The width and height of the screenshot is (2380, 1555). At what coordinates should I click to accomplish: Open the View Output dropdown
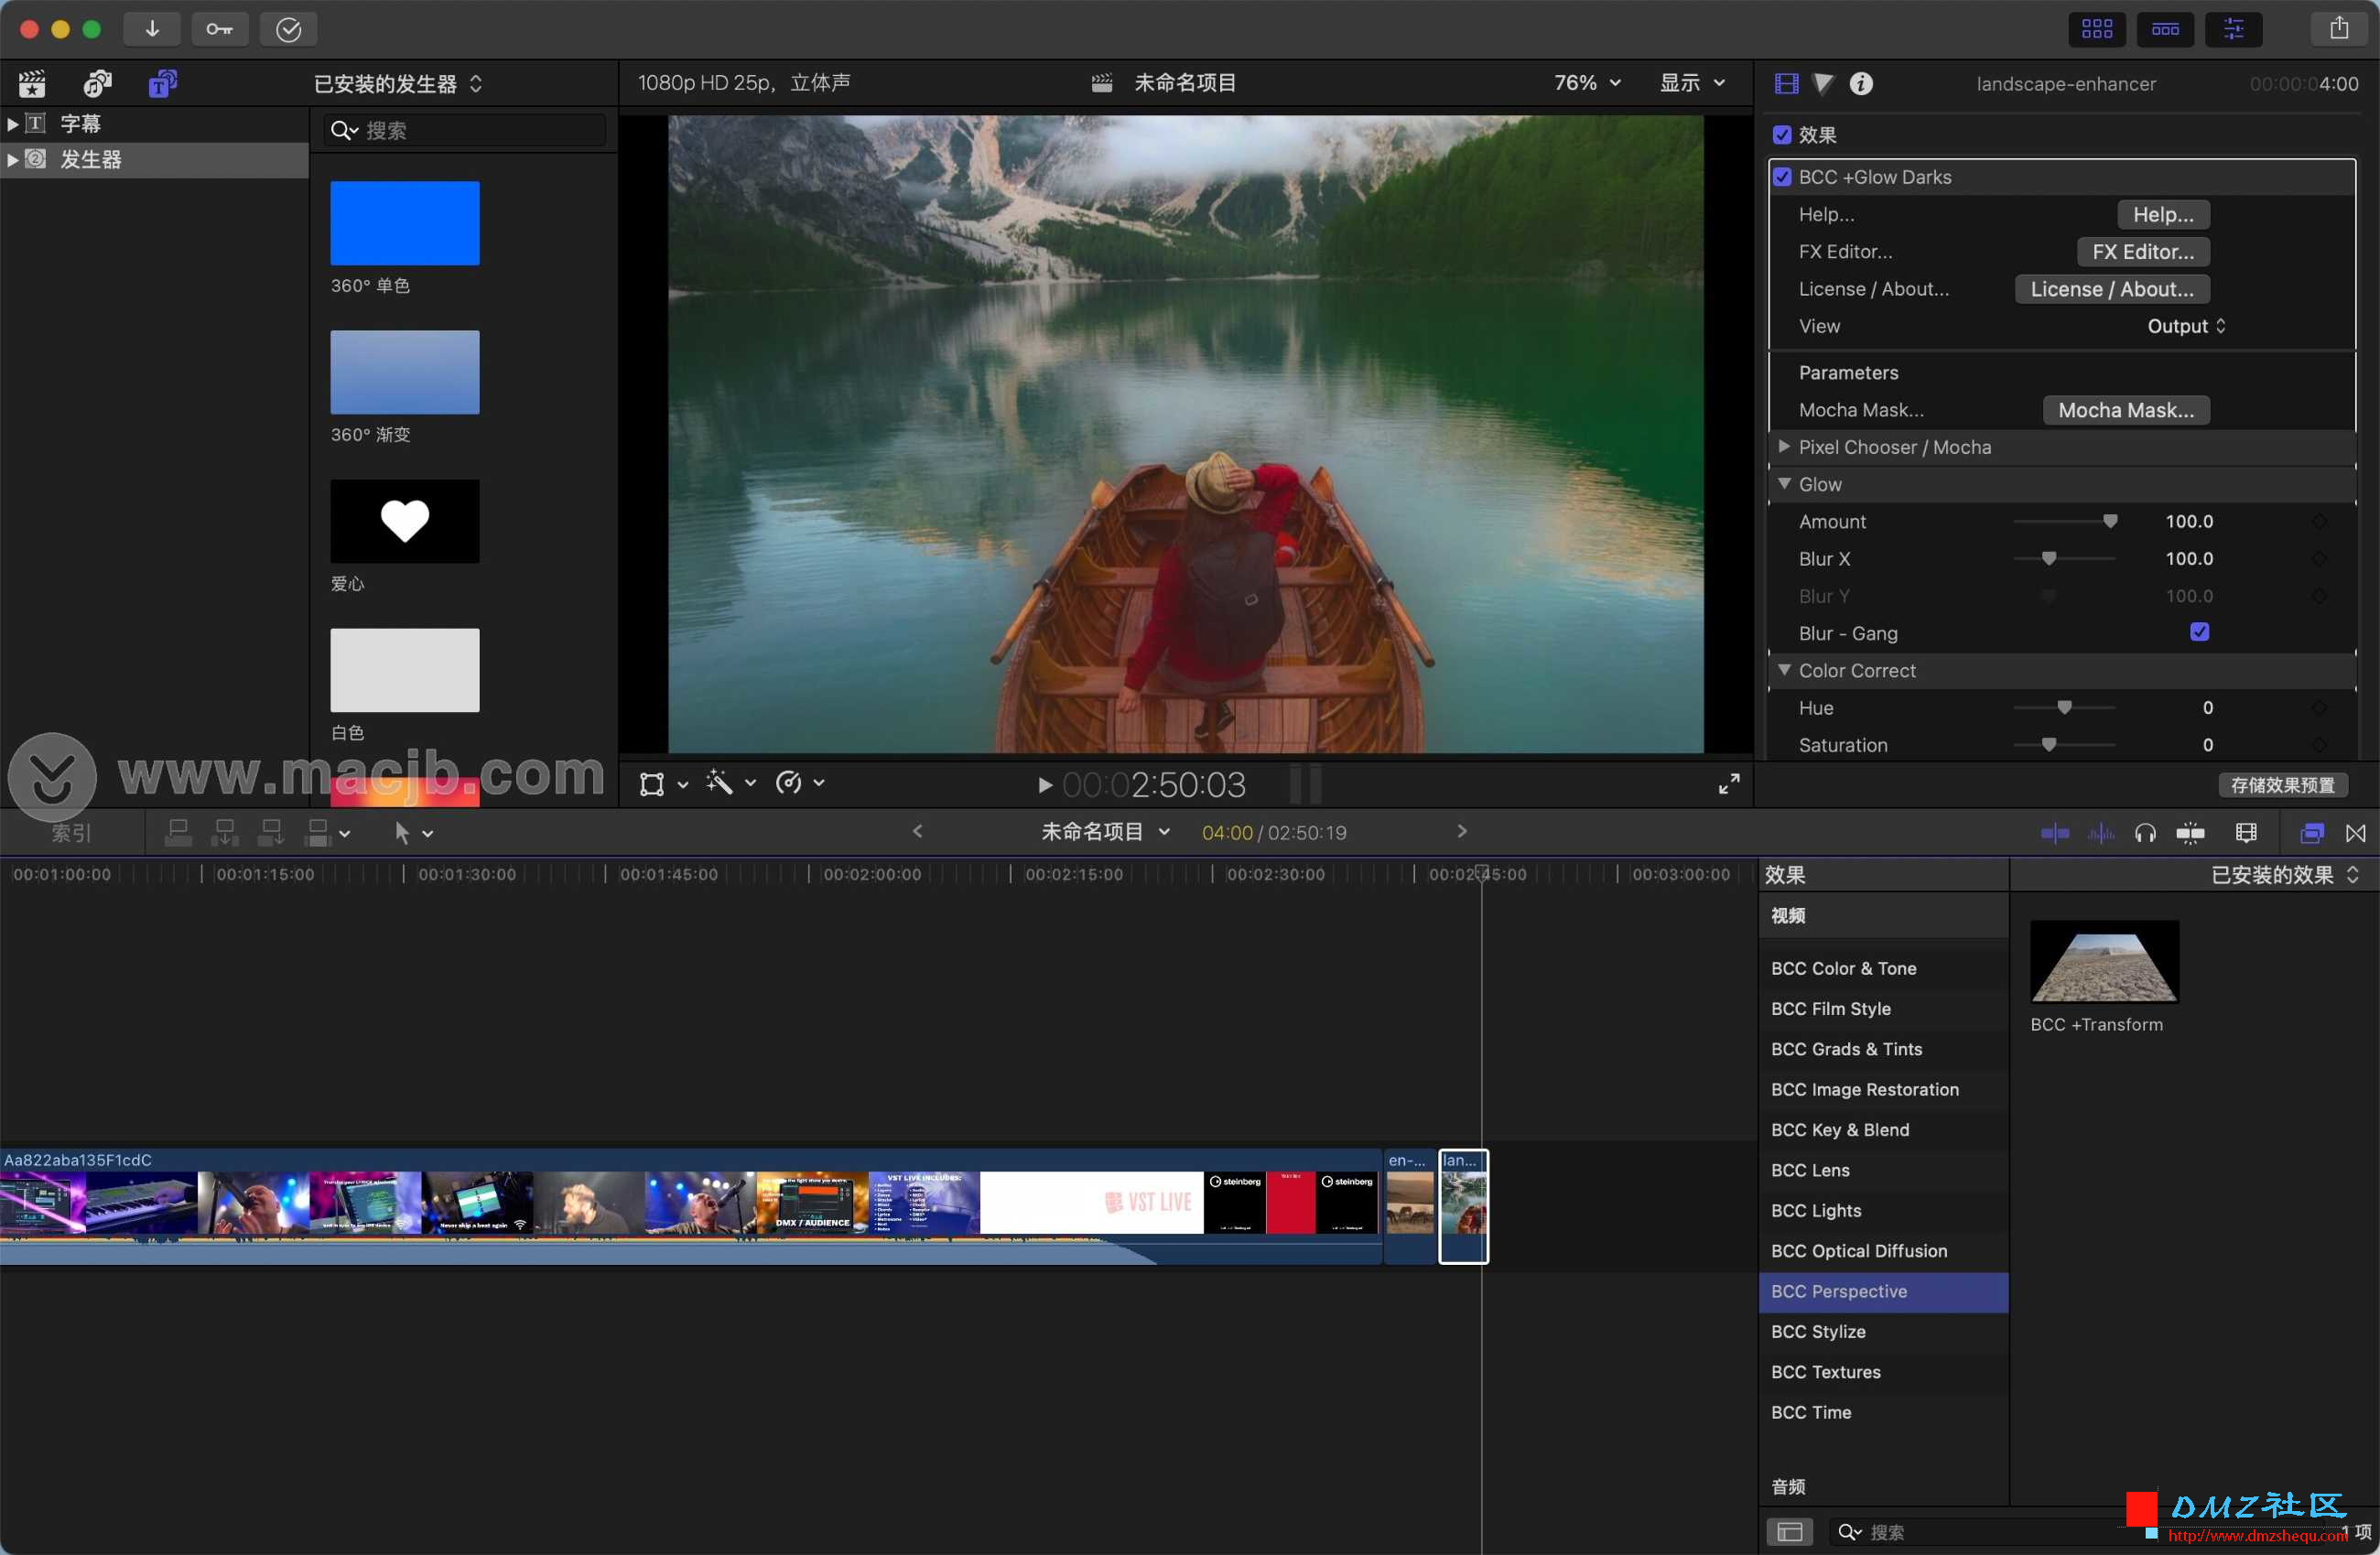click(x=2186, y=326)
